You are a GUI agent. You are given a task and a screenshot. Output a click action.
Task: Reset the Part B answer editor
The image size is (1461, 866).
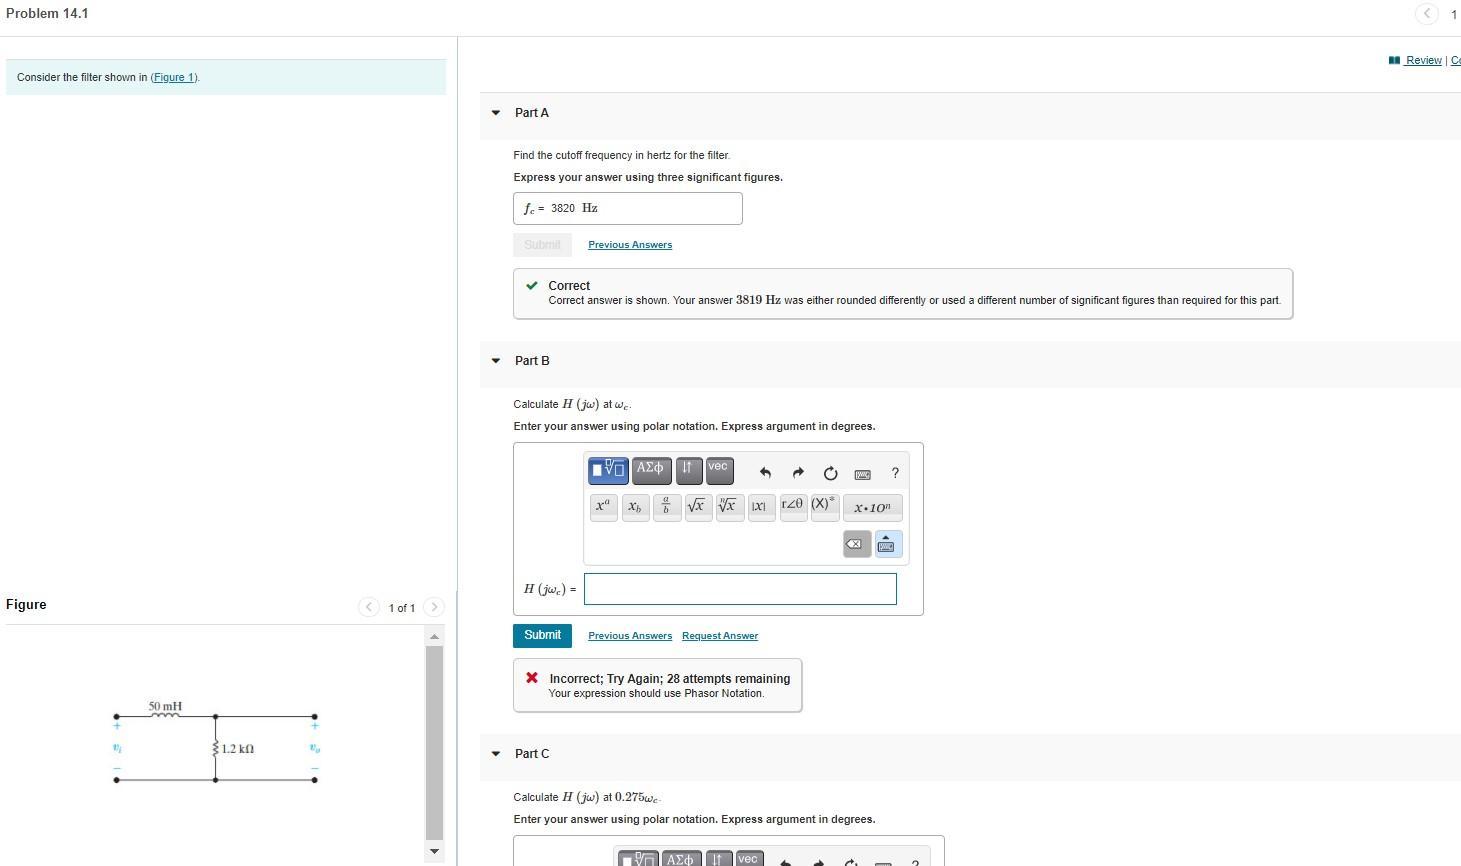(x=830, y=473)
